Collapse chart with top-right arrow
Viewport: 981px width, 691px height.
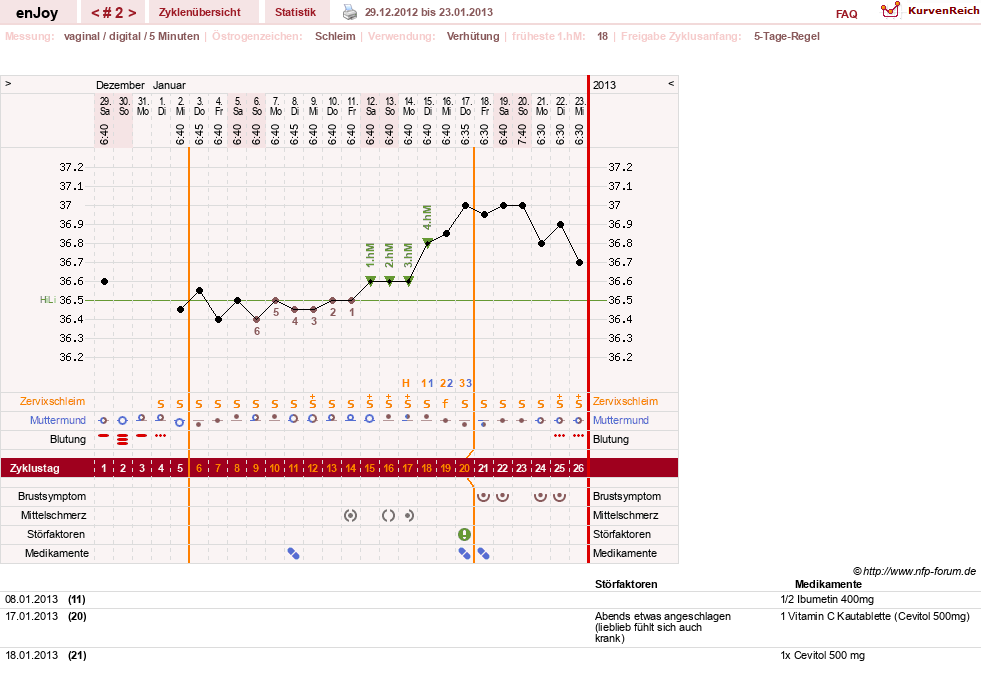coord(671,83)
